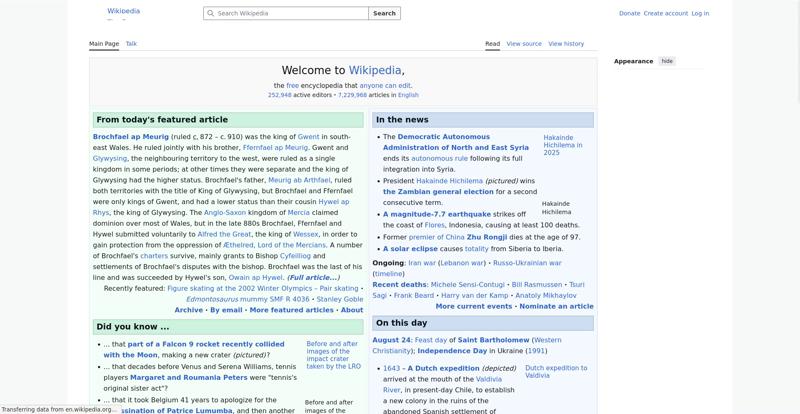
Task: Open the Russo-Ukrainian war link
Action: tap(527, 263)
